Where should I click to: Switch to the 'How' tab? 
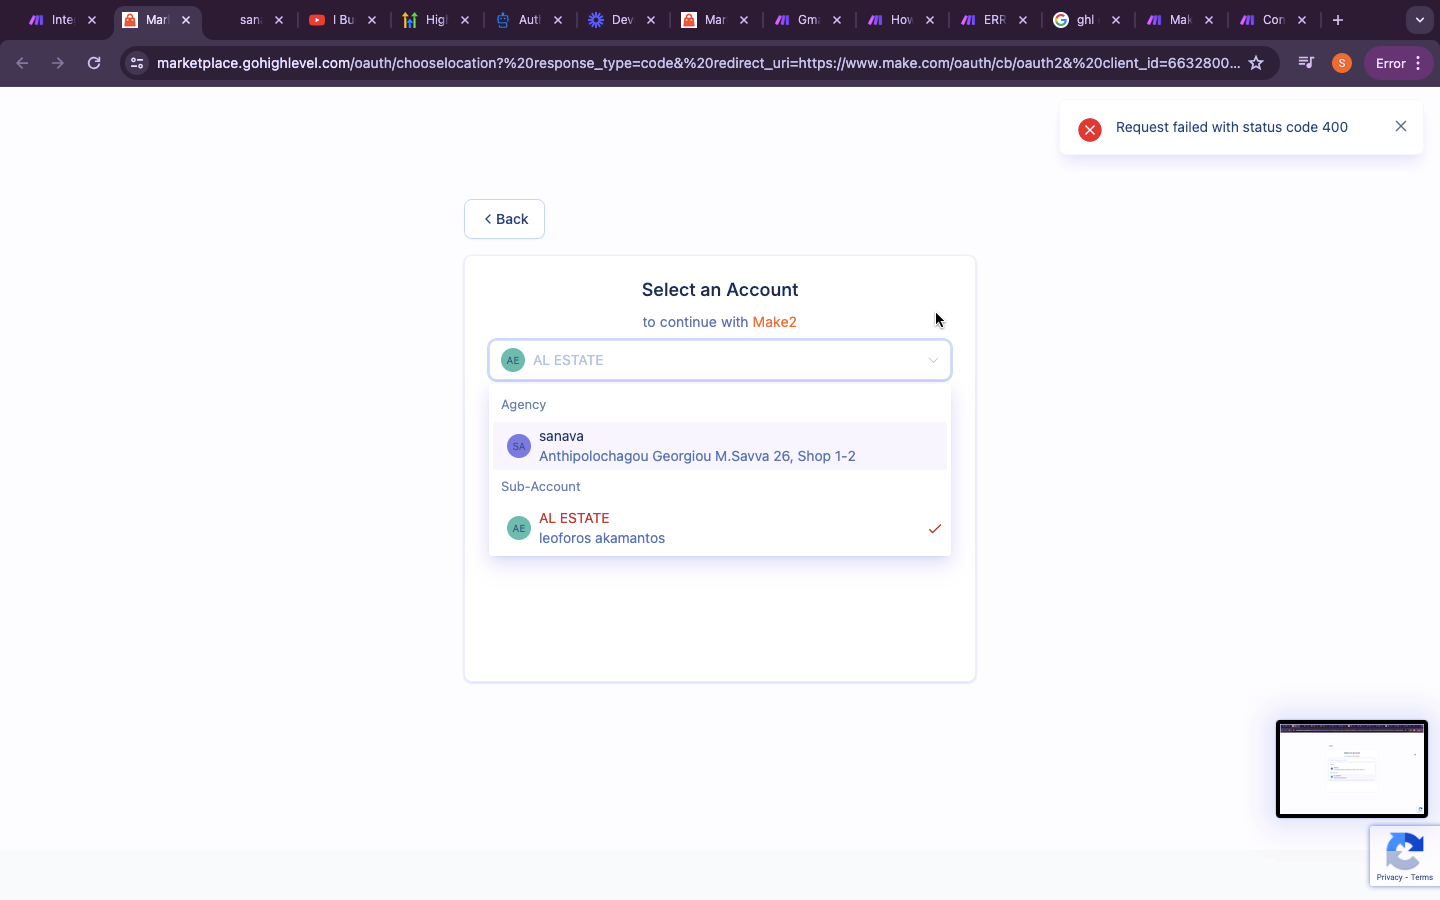pyautogui.click(x=899, y=20)
